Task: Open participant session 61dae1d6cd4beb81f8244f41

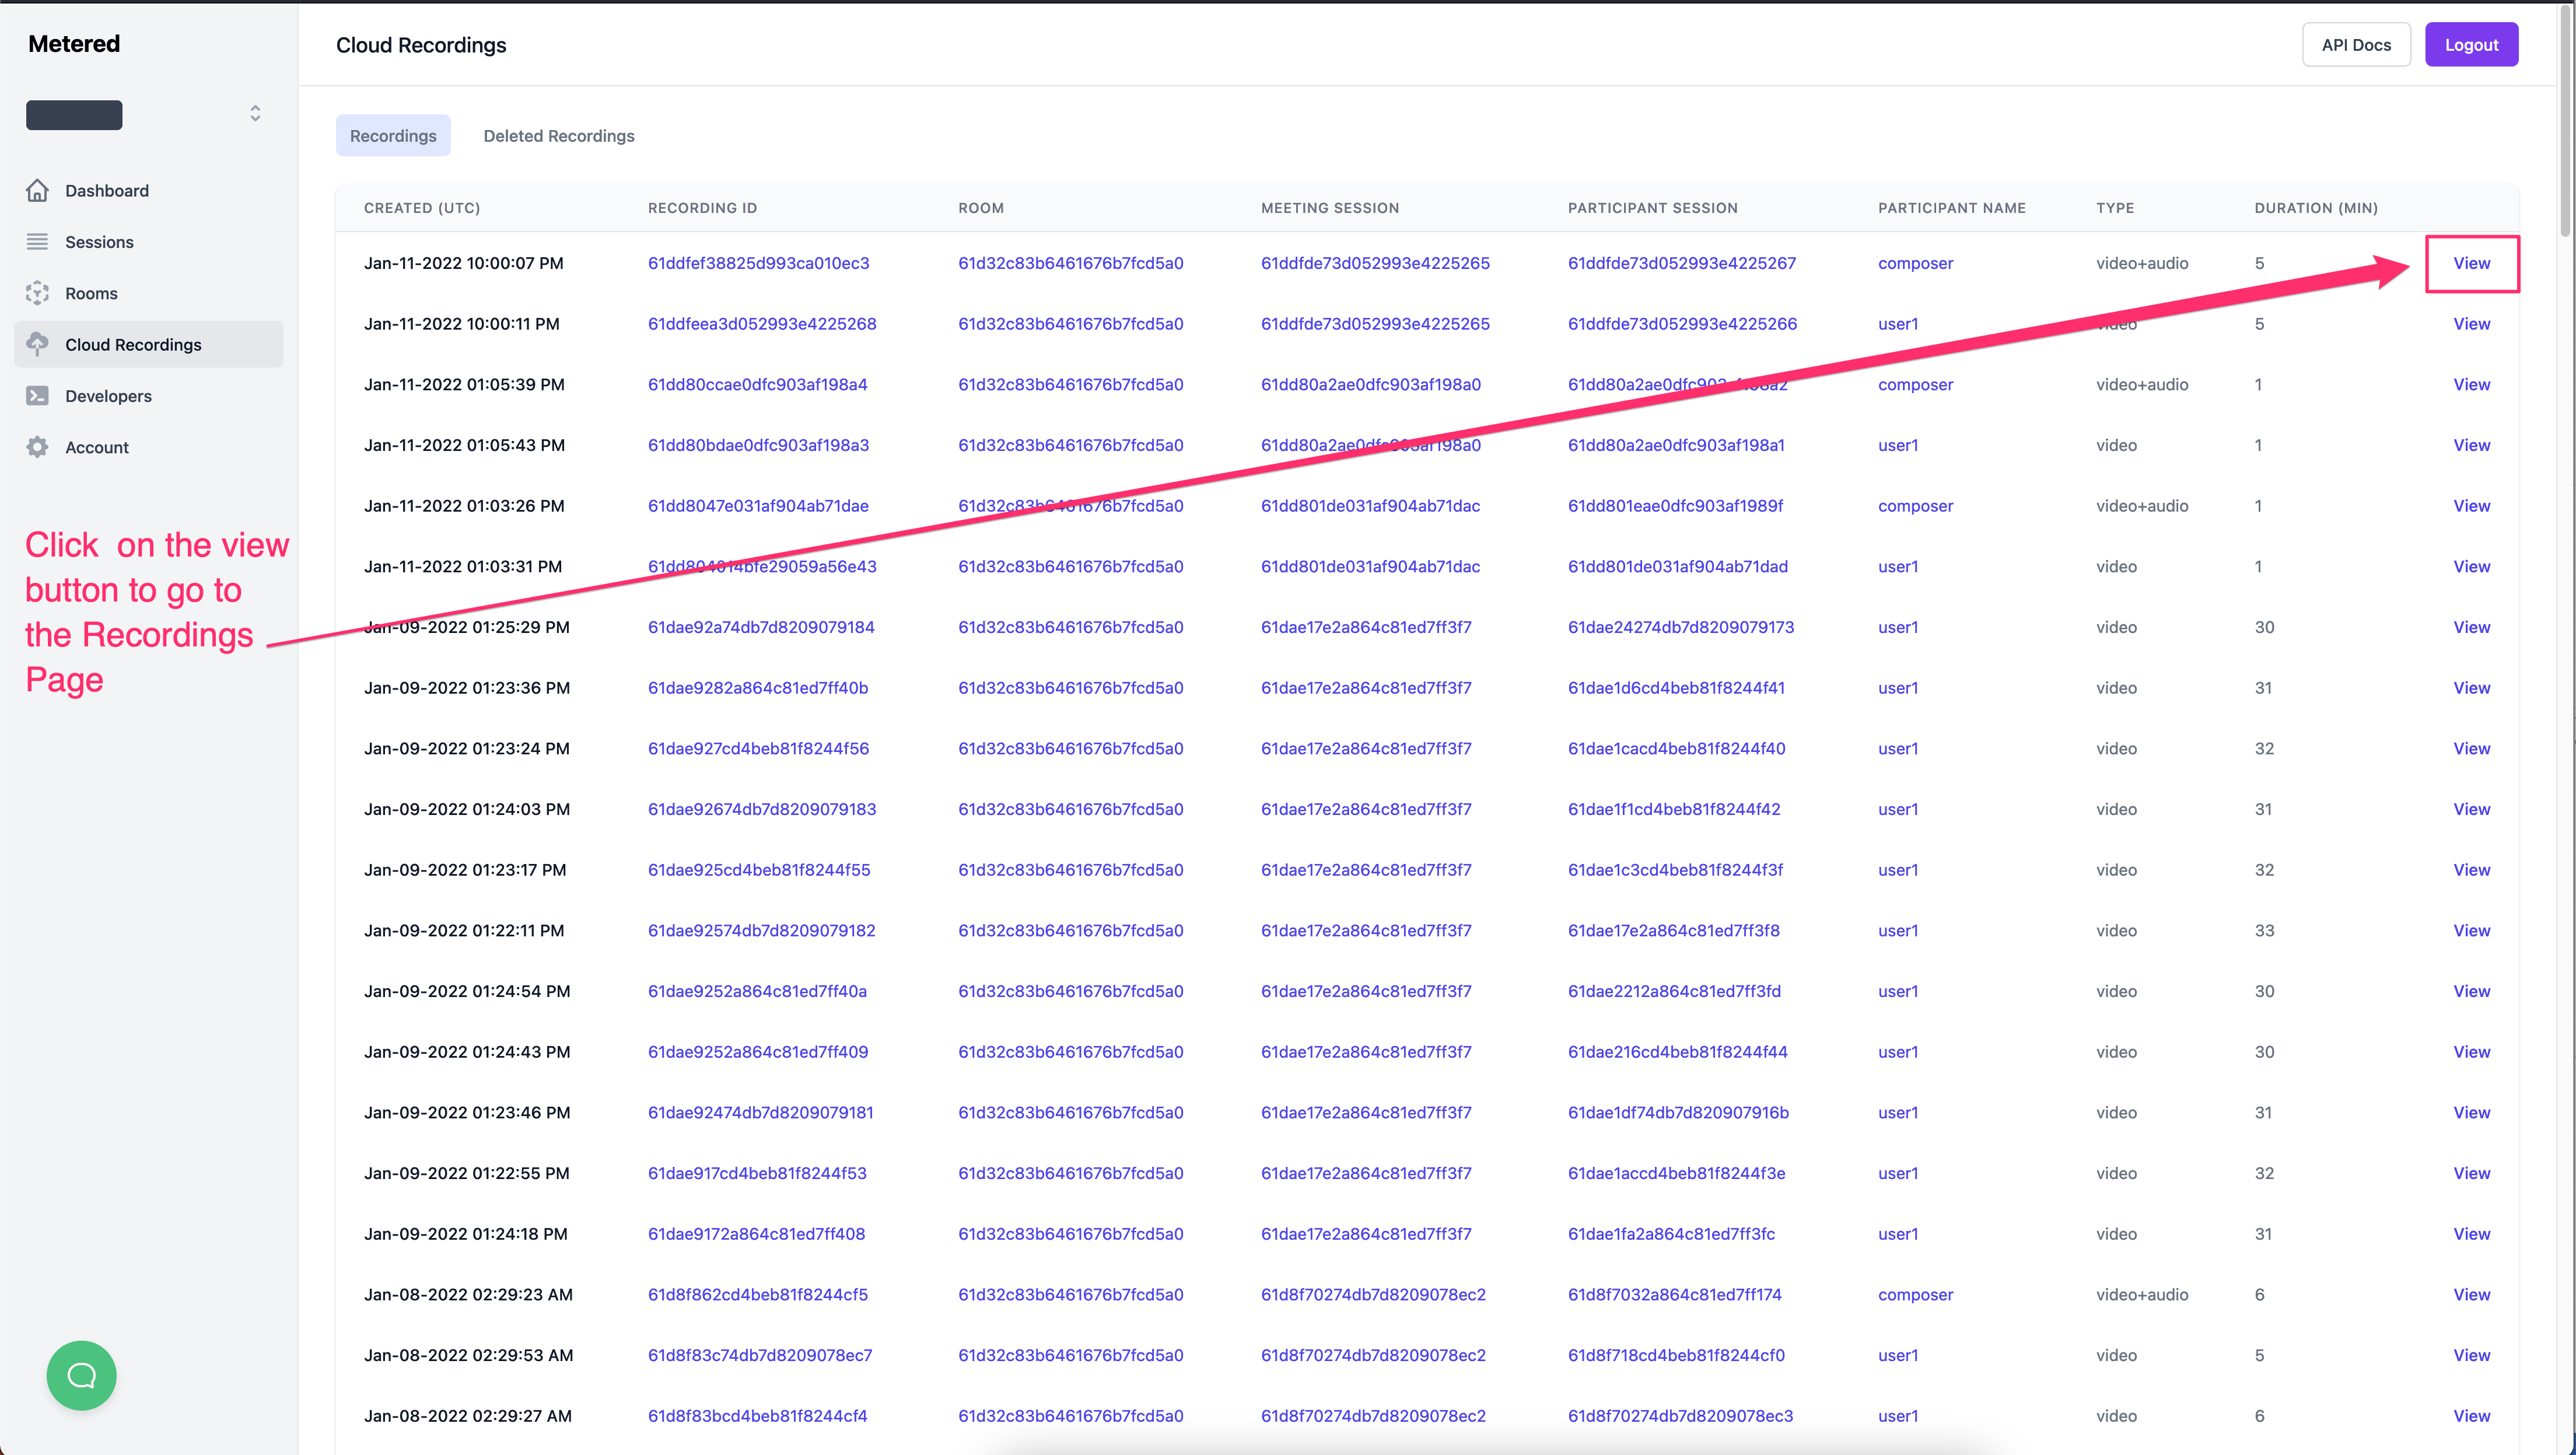Action: click(x=1676, y=687)
